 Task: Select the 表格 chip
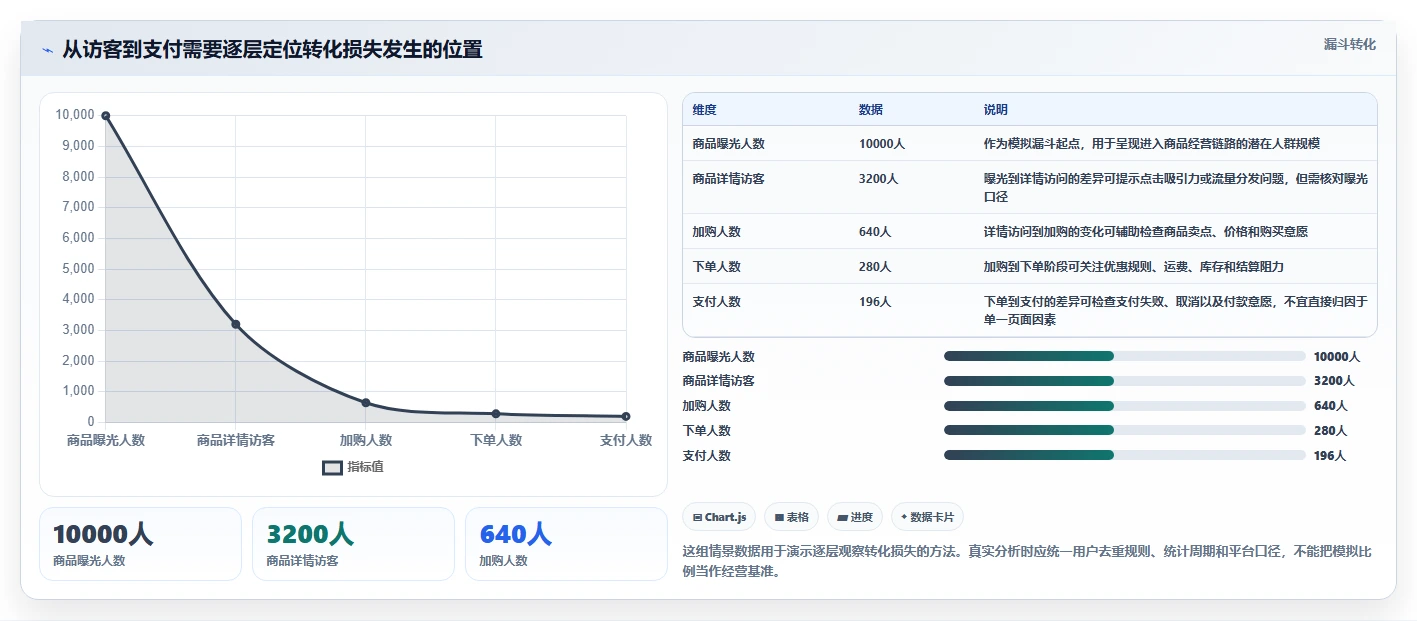pyautogui.click(x=791, y=517)
